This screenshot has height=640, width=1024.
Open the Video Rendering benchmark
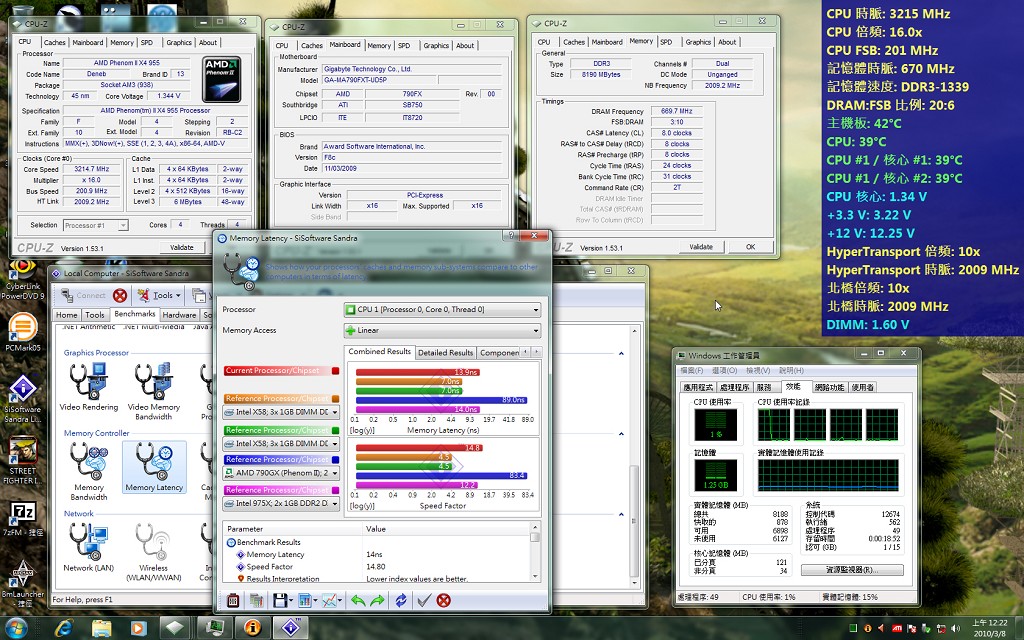click(88, 387)
